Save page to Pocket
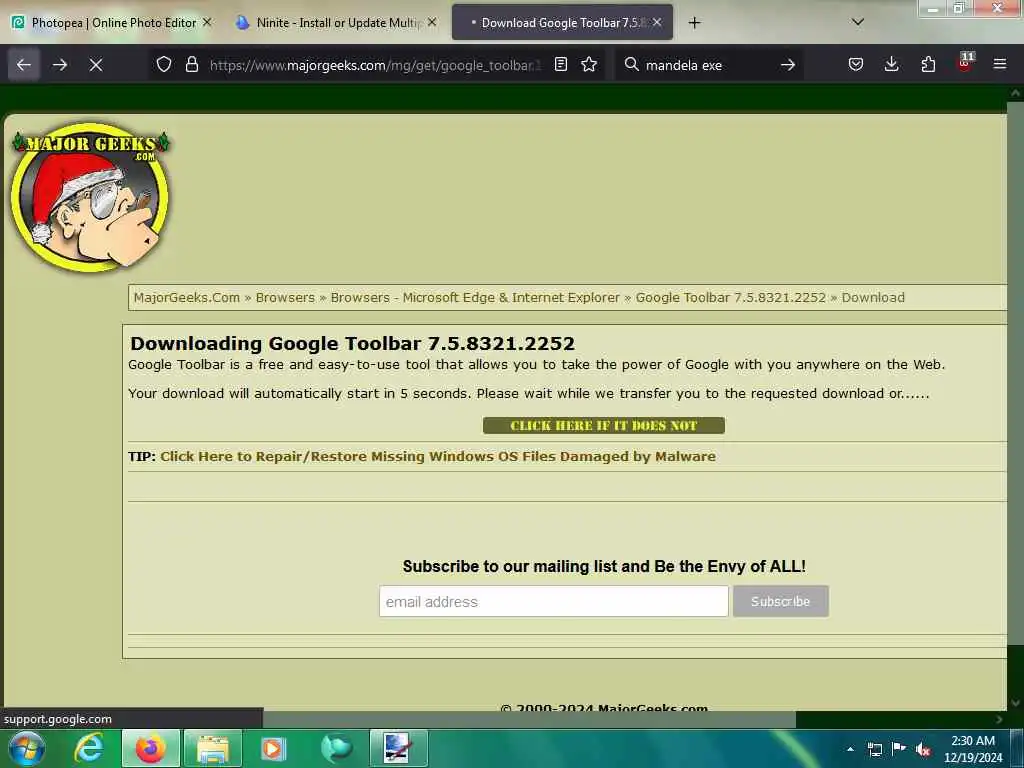Viewport: 1024px width, 768px height. coord(856,65)
